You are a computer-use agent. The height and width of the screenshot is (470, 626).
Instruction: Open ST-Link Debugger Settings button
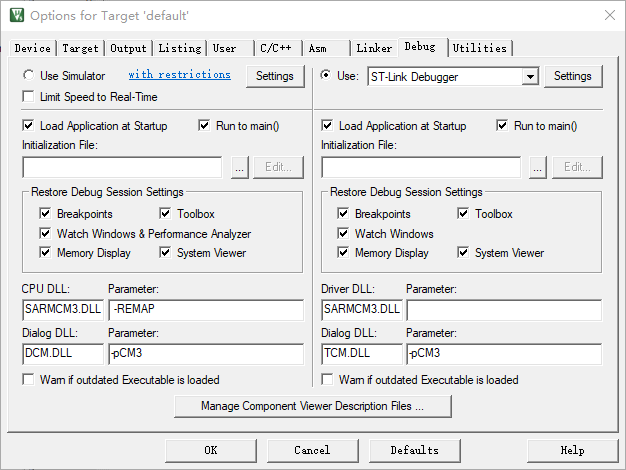click(x=573, y=76)
